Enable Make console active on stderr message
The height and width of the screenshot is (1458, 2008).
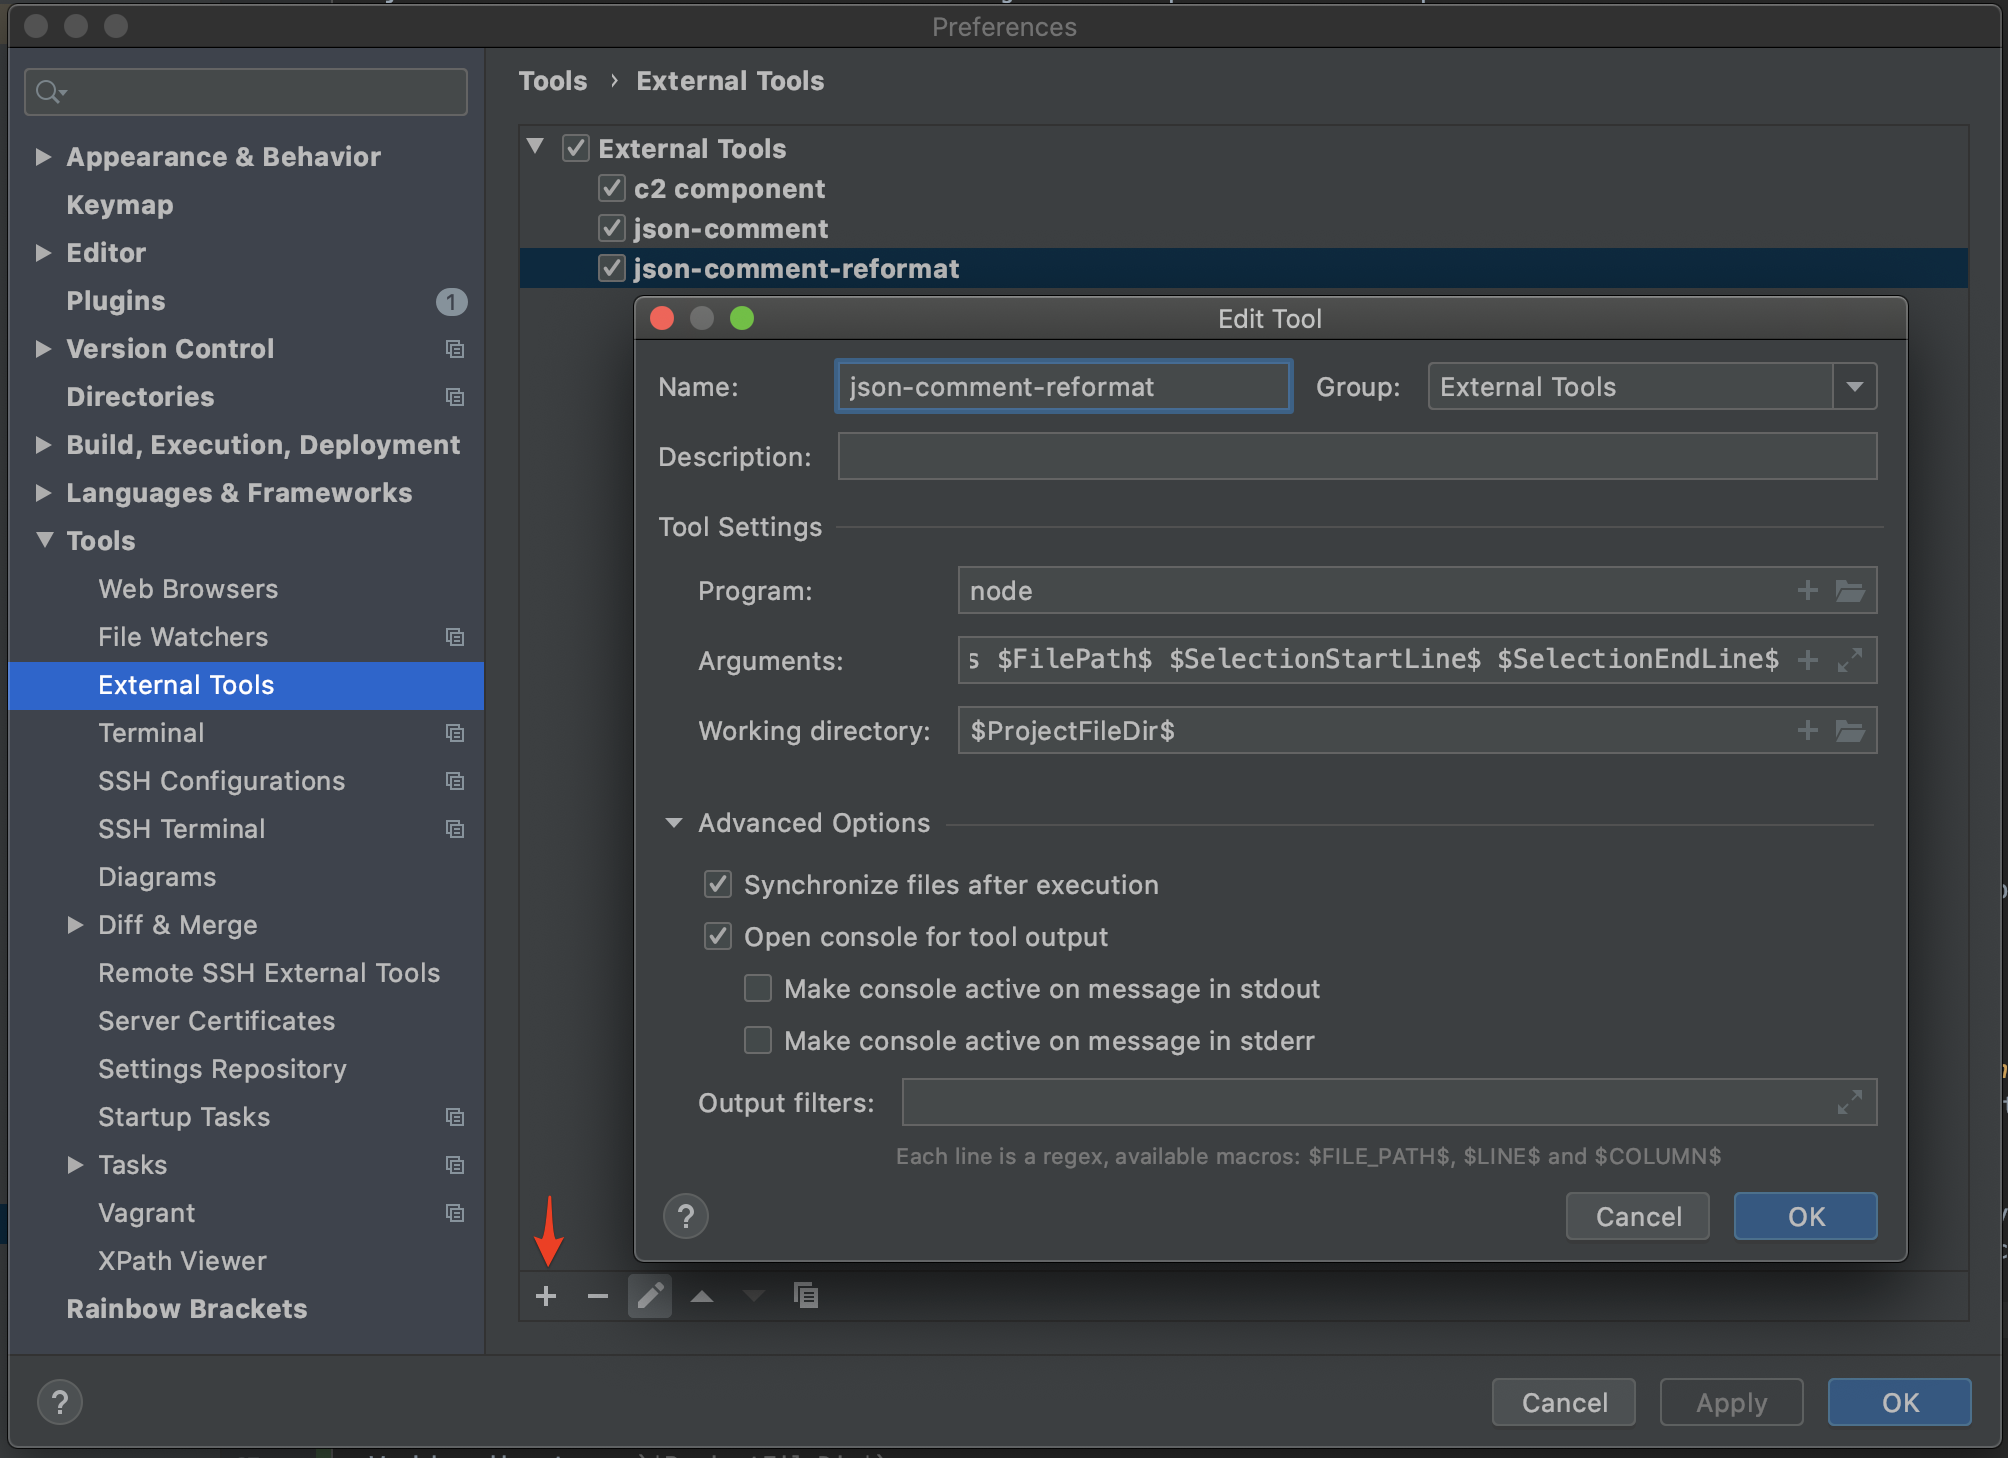[758, 1040]
